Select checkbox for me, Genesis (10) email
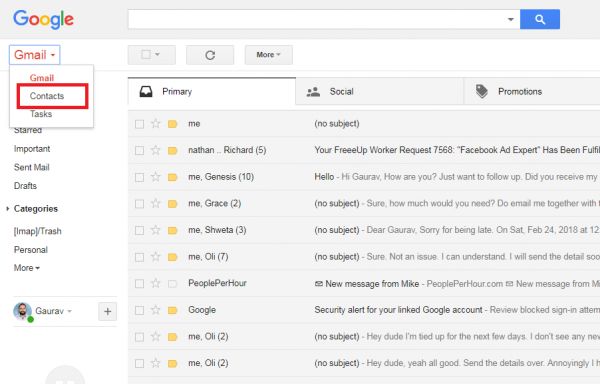 139,177
